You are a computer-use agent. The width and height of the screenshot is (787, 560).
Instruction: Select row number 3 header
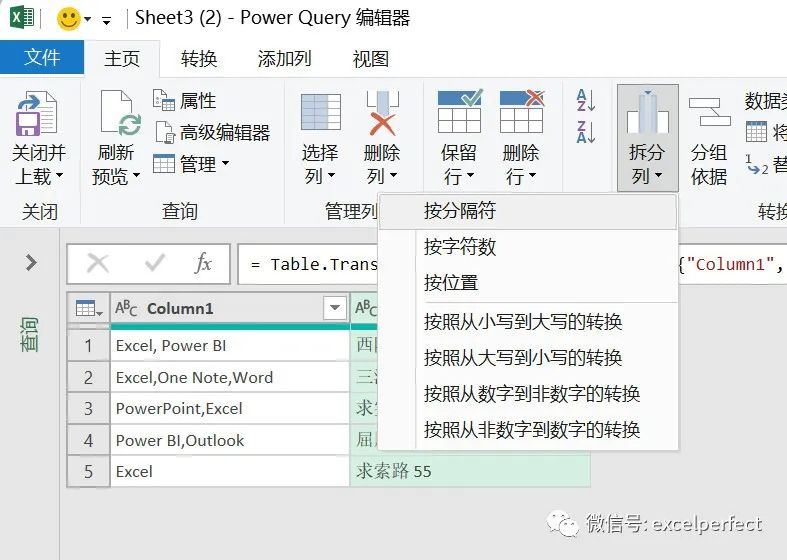point(88,408)
